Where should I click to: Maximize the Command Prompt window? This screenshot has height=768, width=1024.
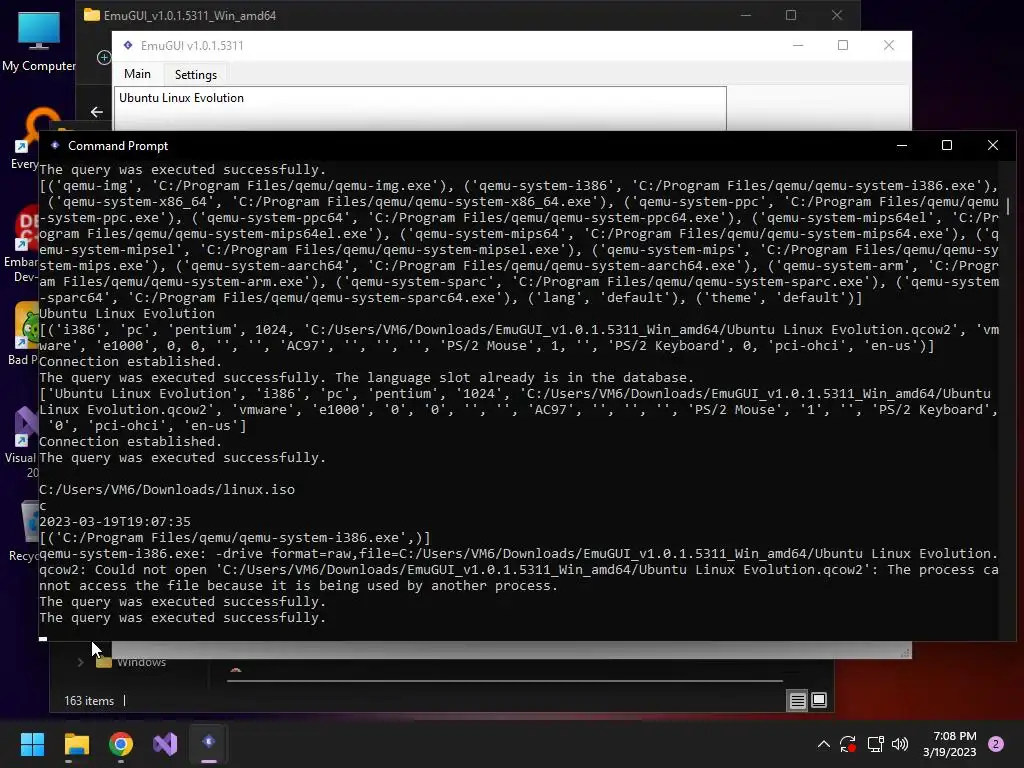[x=947, y=145]
